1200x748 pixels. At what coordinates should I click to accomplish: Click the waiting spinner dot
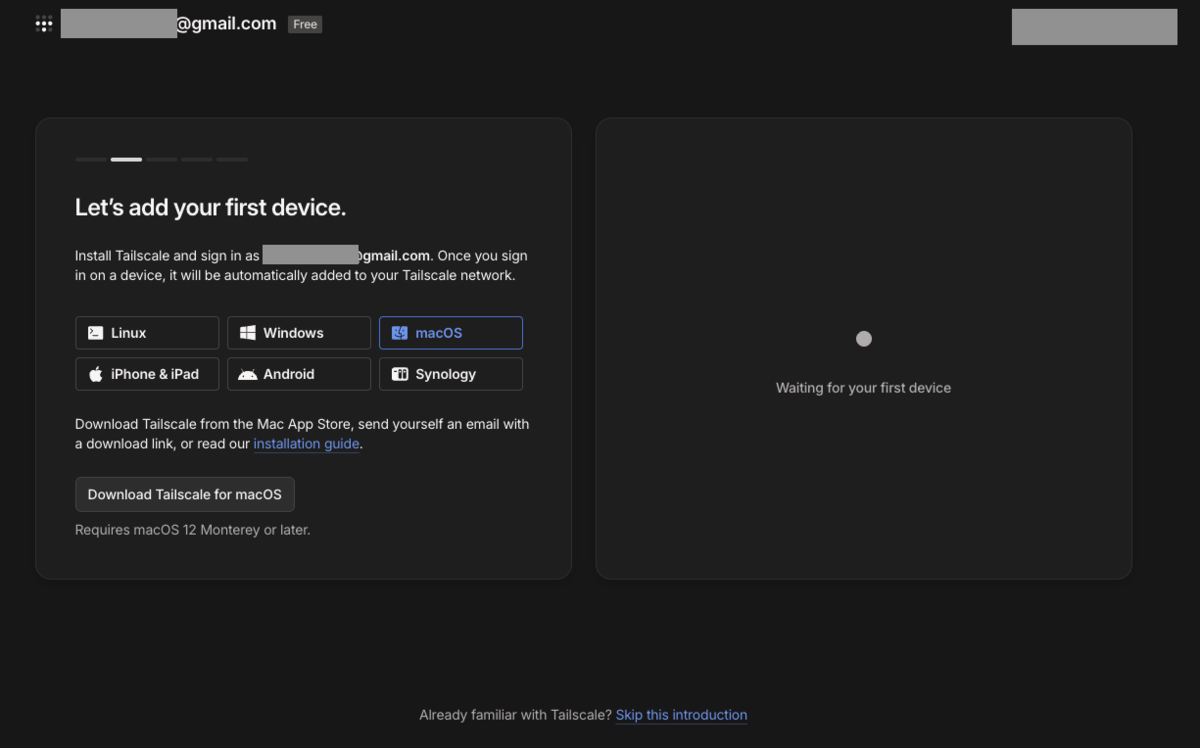(x=864, y=339)
